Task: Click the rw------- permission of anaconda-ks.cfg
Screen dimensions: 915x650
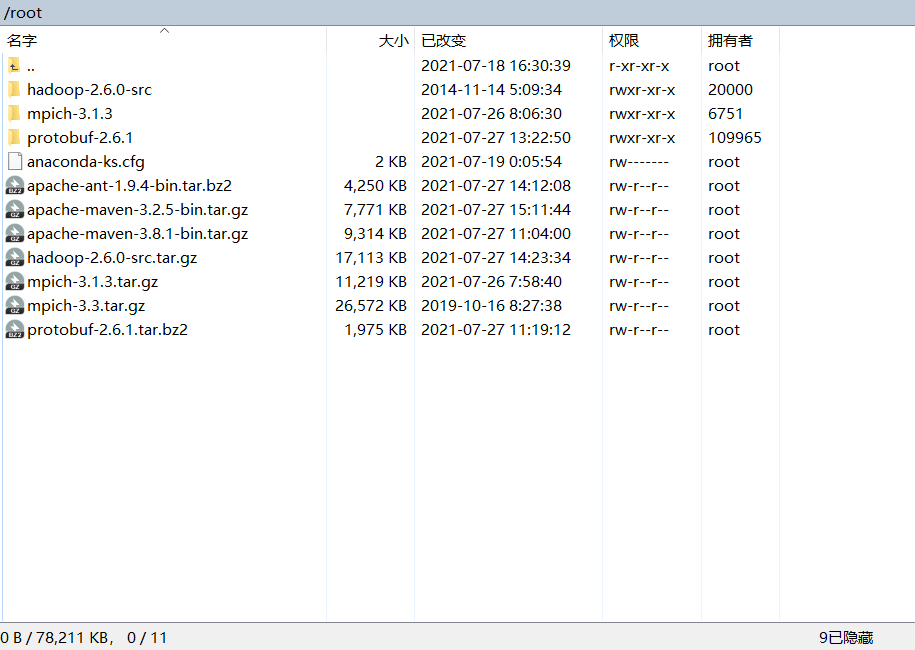Action: tap(639, 162)
